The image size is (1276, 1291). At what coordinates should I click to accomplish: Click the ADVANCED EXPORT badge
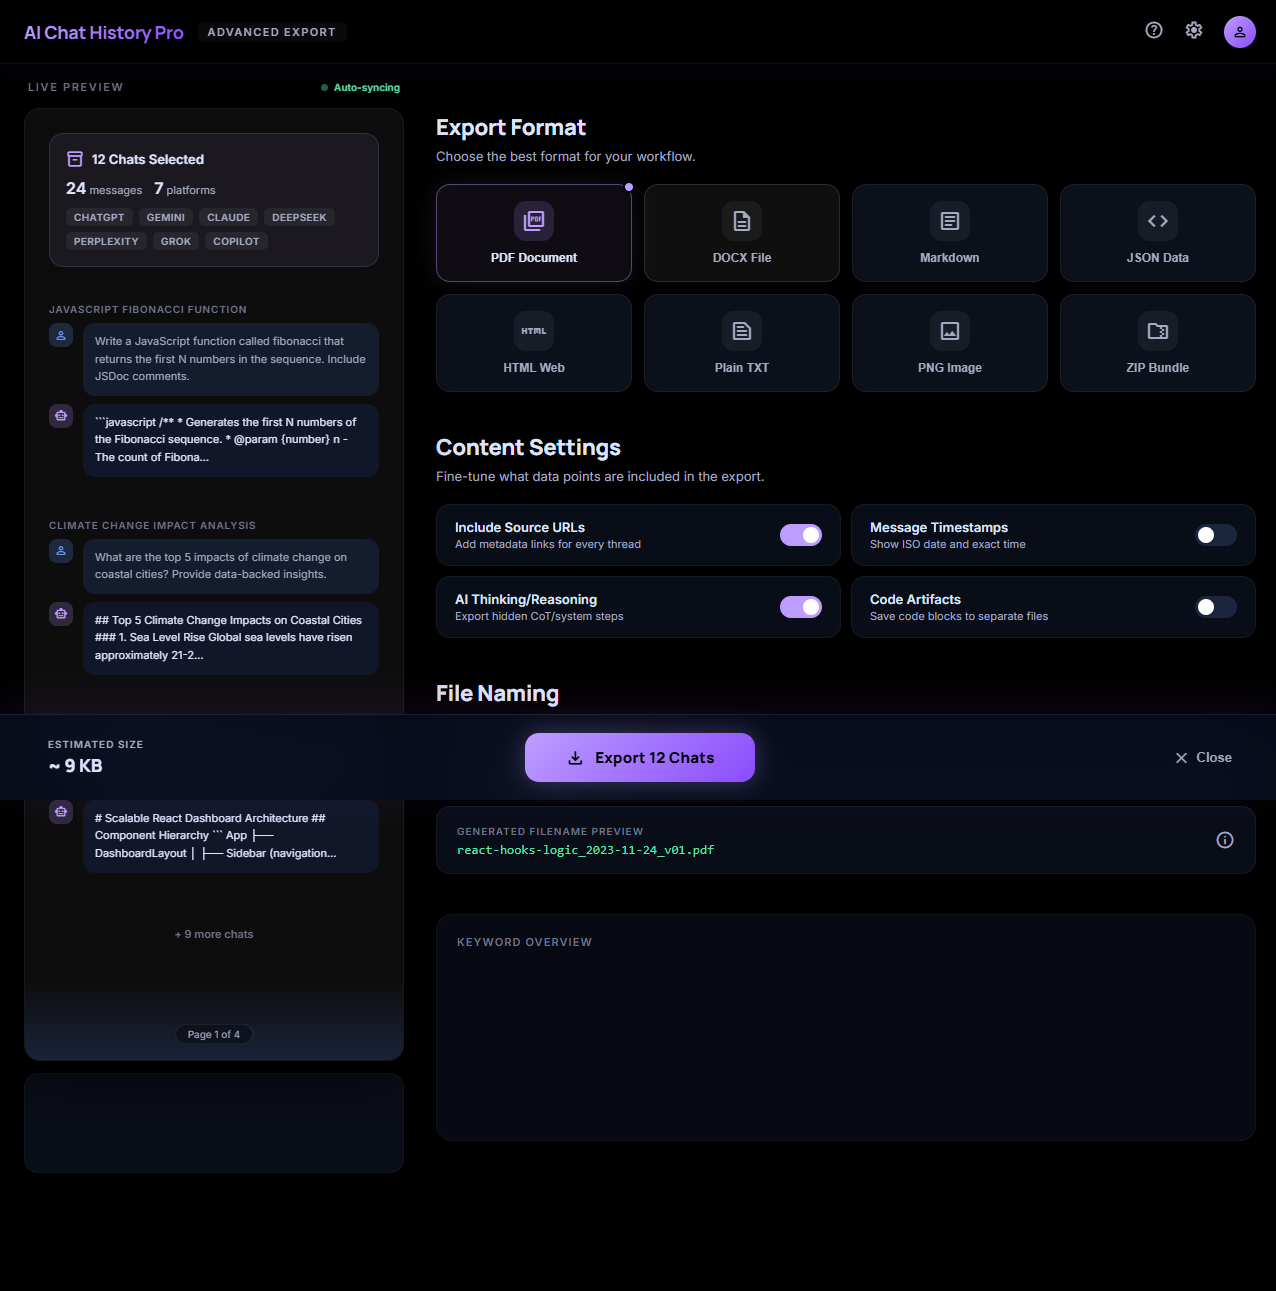pyautogui.click(x=272, y=32)
